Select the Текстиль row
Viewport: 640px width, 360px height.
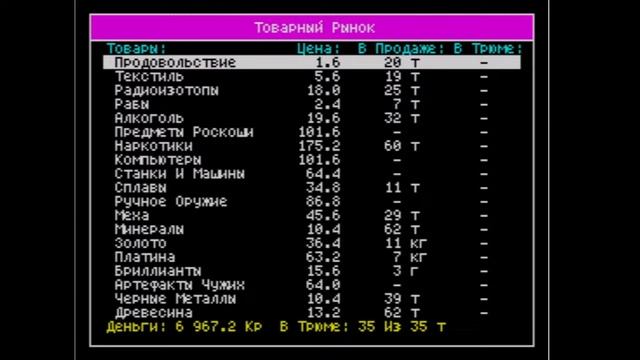click(312, 76)
